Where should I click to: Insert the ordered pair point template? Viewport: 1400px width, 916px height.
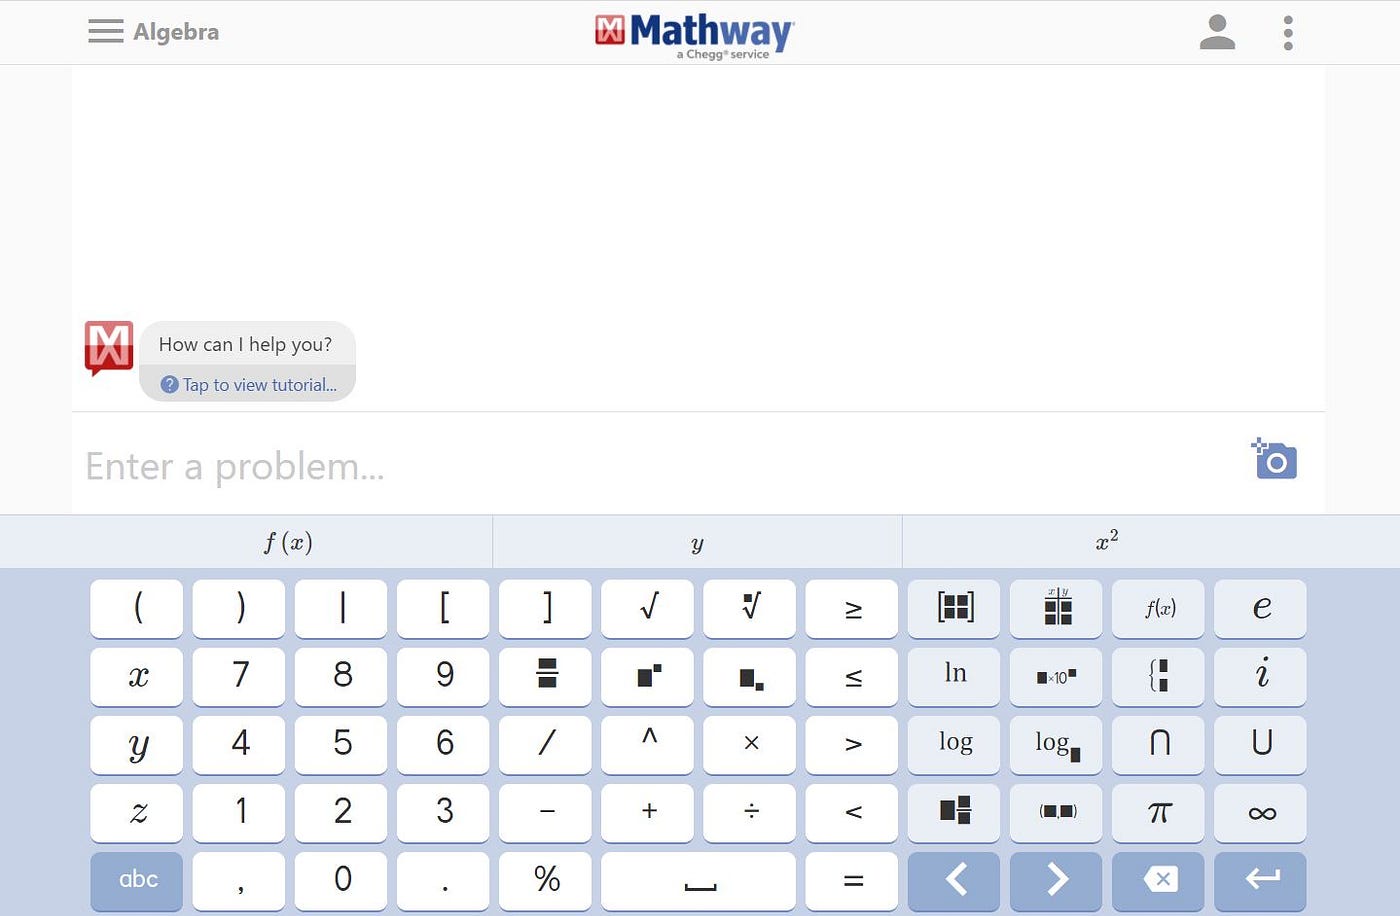tap(1056, 812)
